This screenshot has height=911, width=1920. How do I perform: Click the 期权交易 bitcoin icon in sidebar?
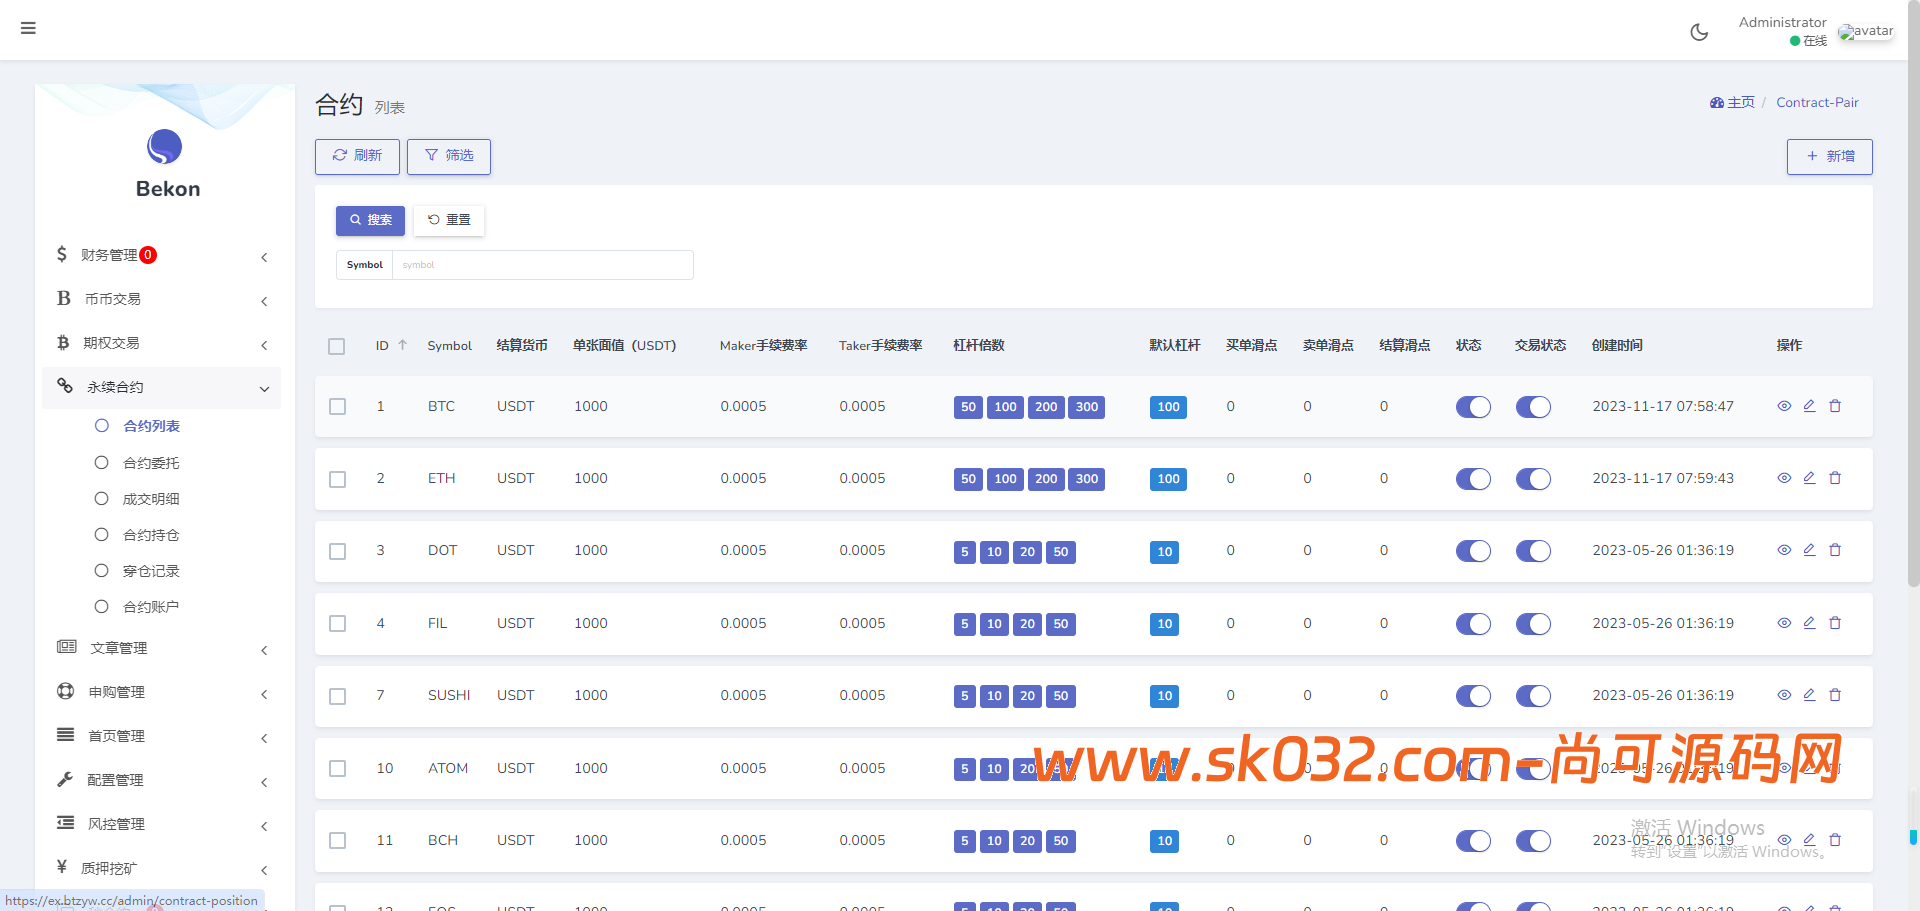click(62, 343)
